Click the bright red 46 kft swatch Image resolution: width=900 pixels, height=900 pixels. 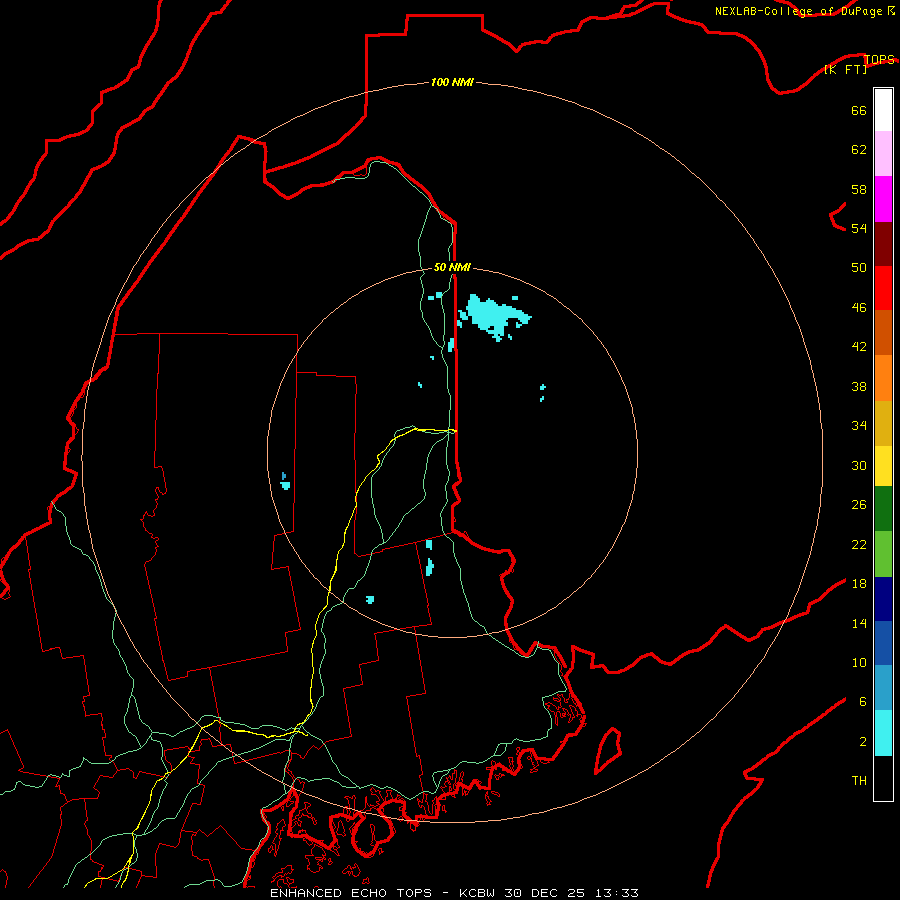pos(883,288)
